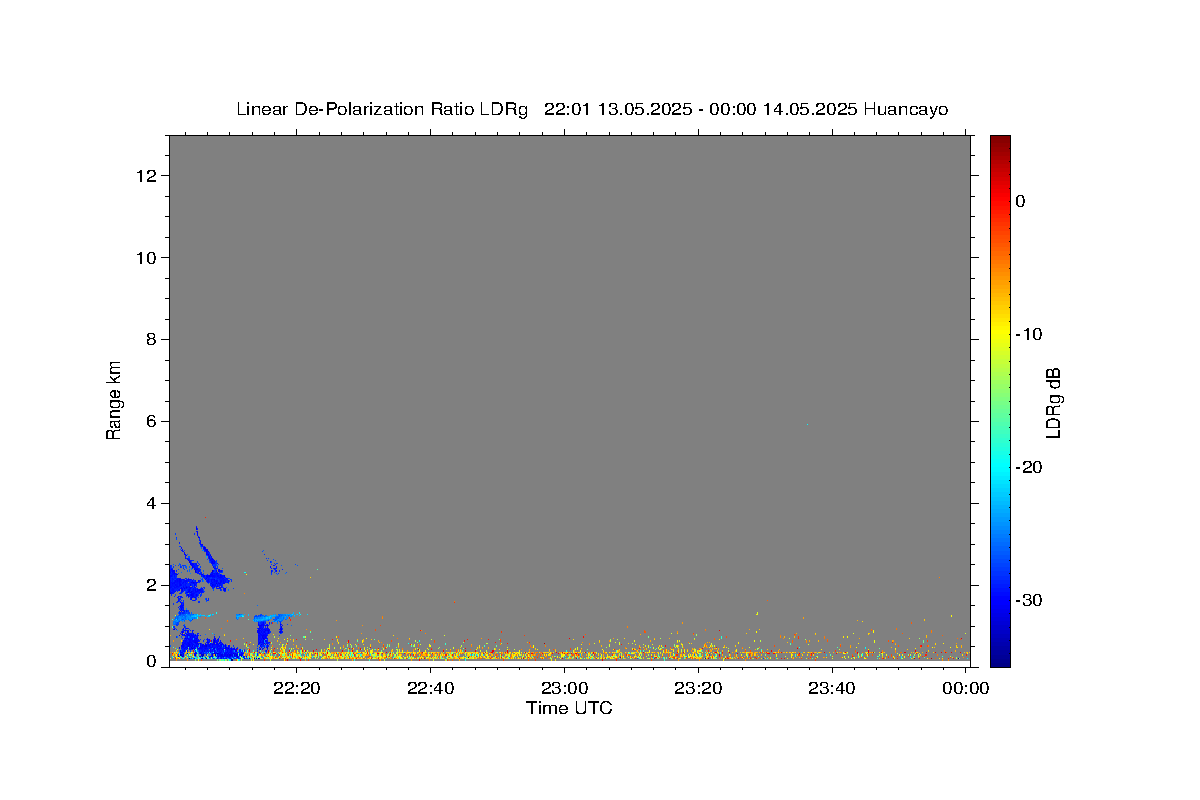Click the 23:40 time tick label
Screen dimensions: 1200x800
[x=831, y=688]
